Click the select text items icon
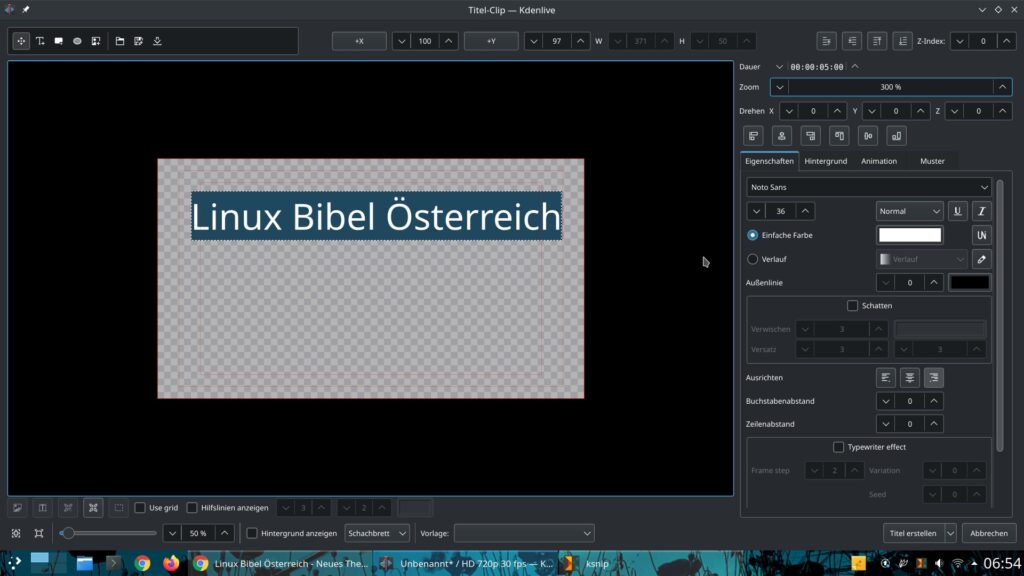Image resolution: width=1024 pixels, height=576 pixels. pos(42,507)
